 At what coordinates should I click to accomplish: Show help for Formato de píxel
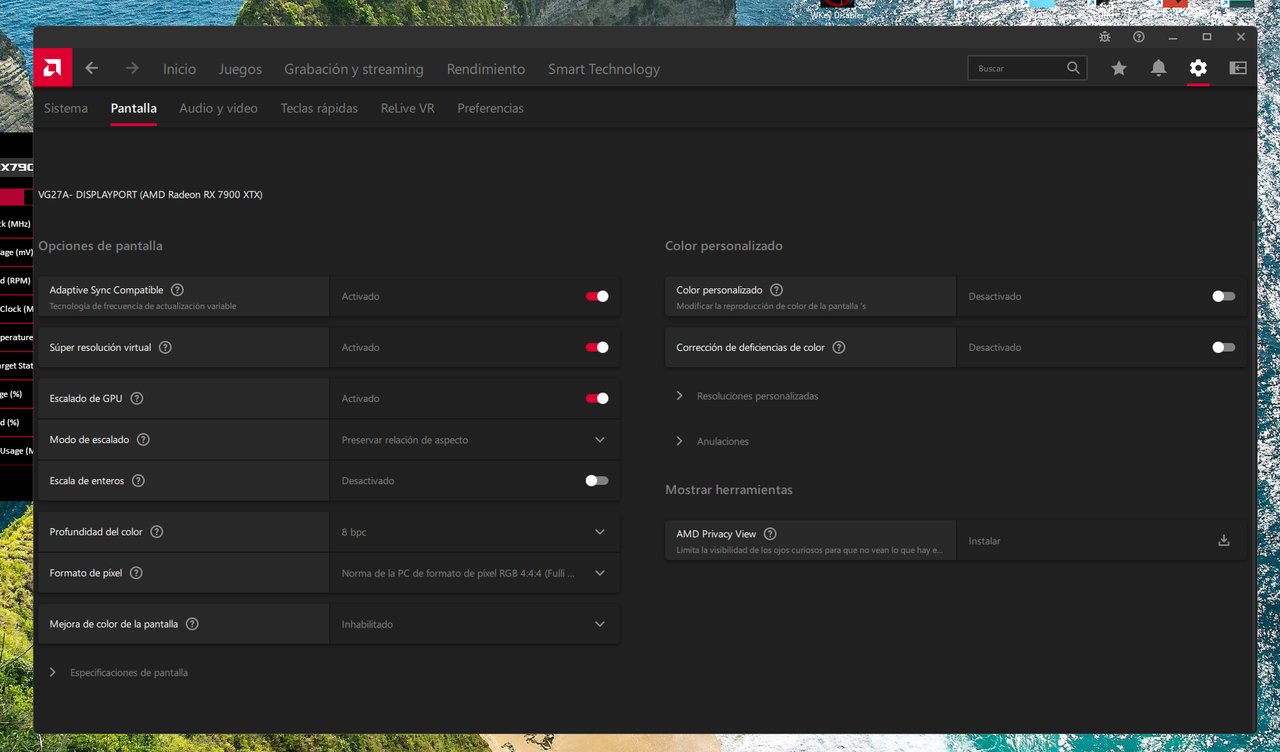(136, 573)
